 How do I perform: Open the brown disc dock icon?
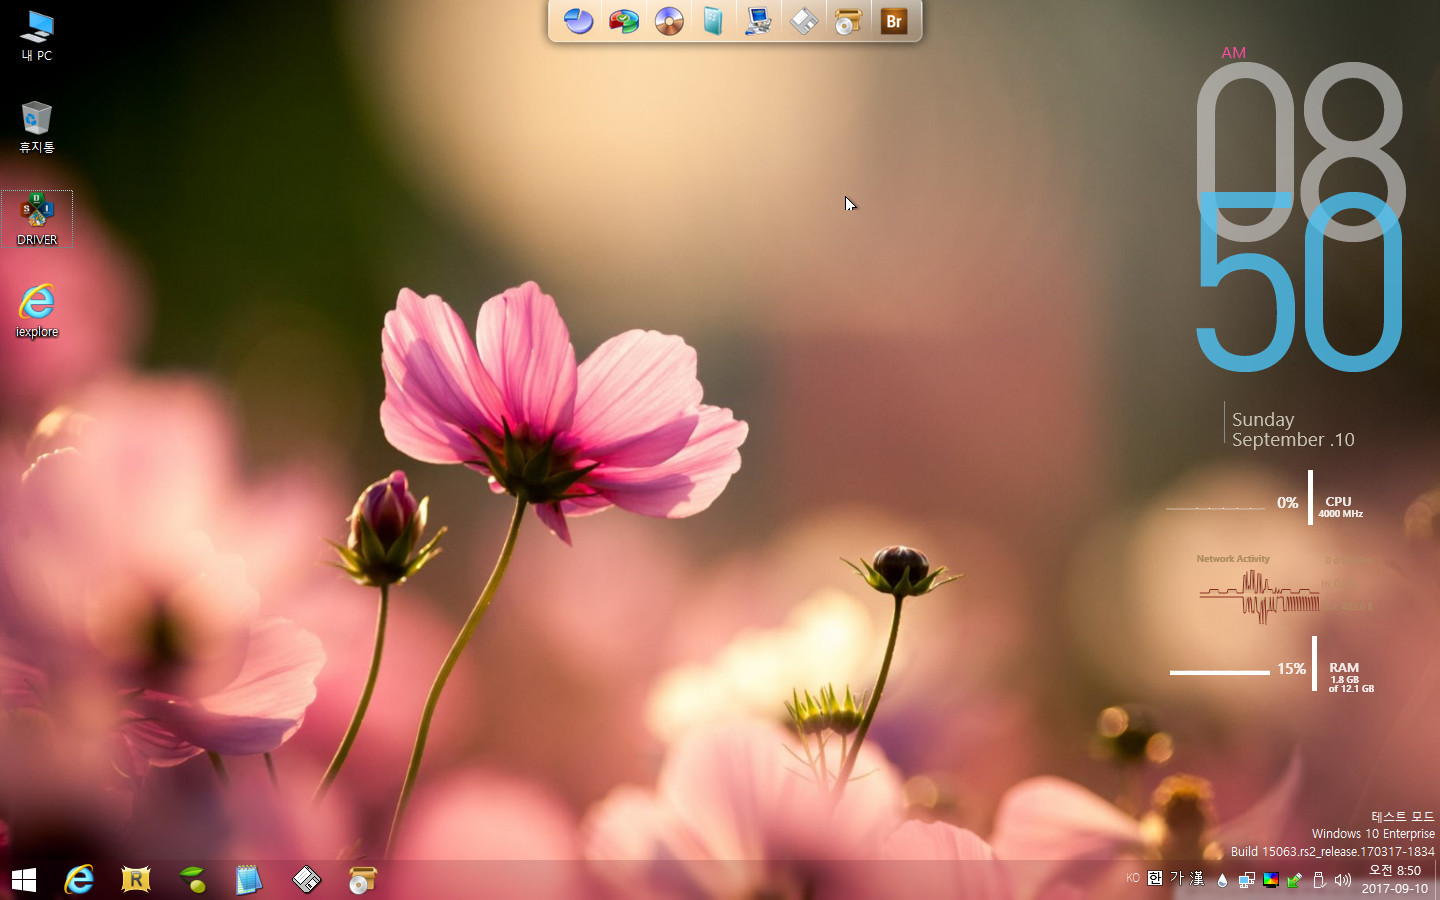point(669,20)
